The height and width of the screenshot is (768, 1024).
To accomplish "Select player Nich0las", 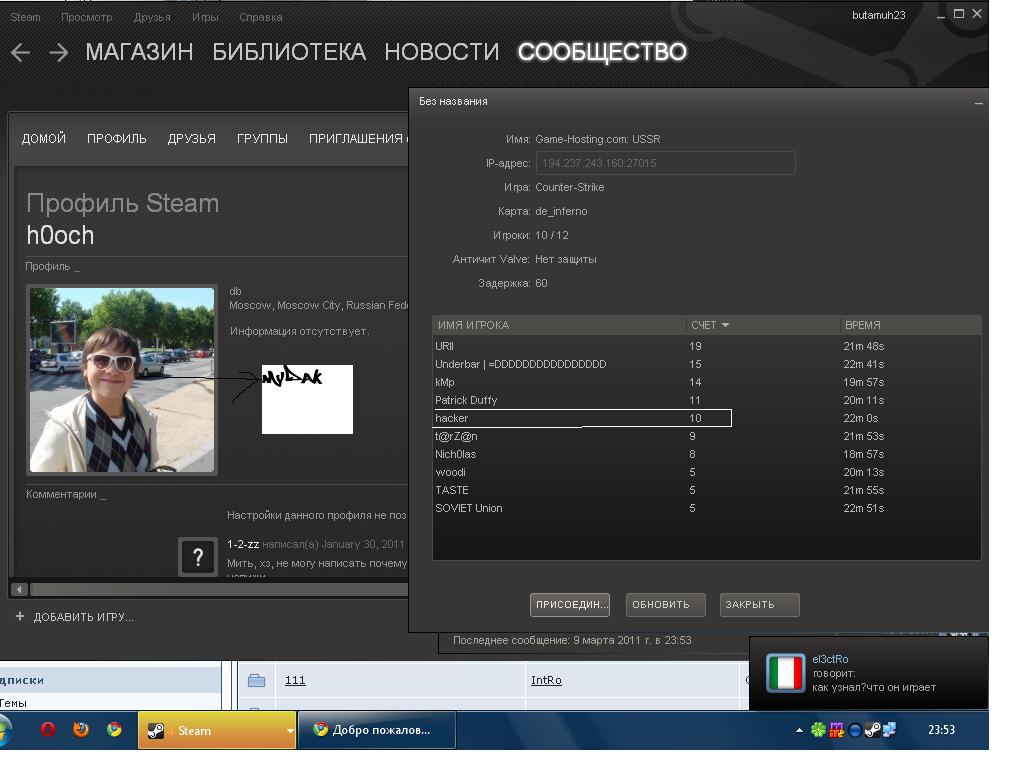I will (x=707, y=454).
